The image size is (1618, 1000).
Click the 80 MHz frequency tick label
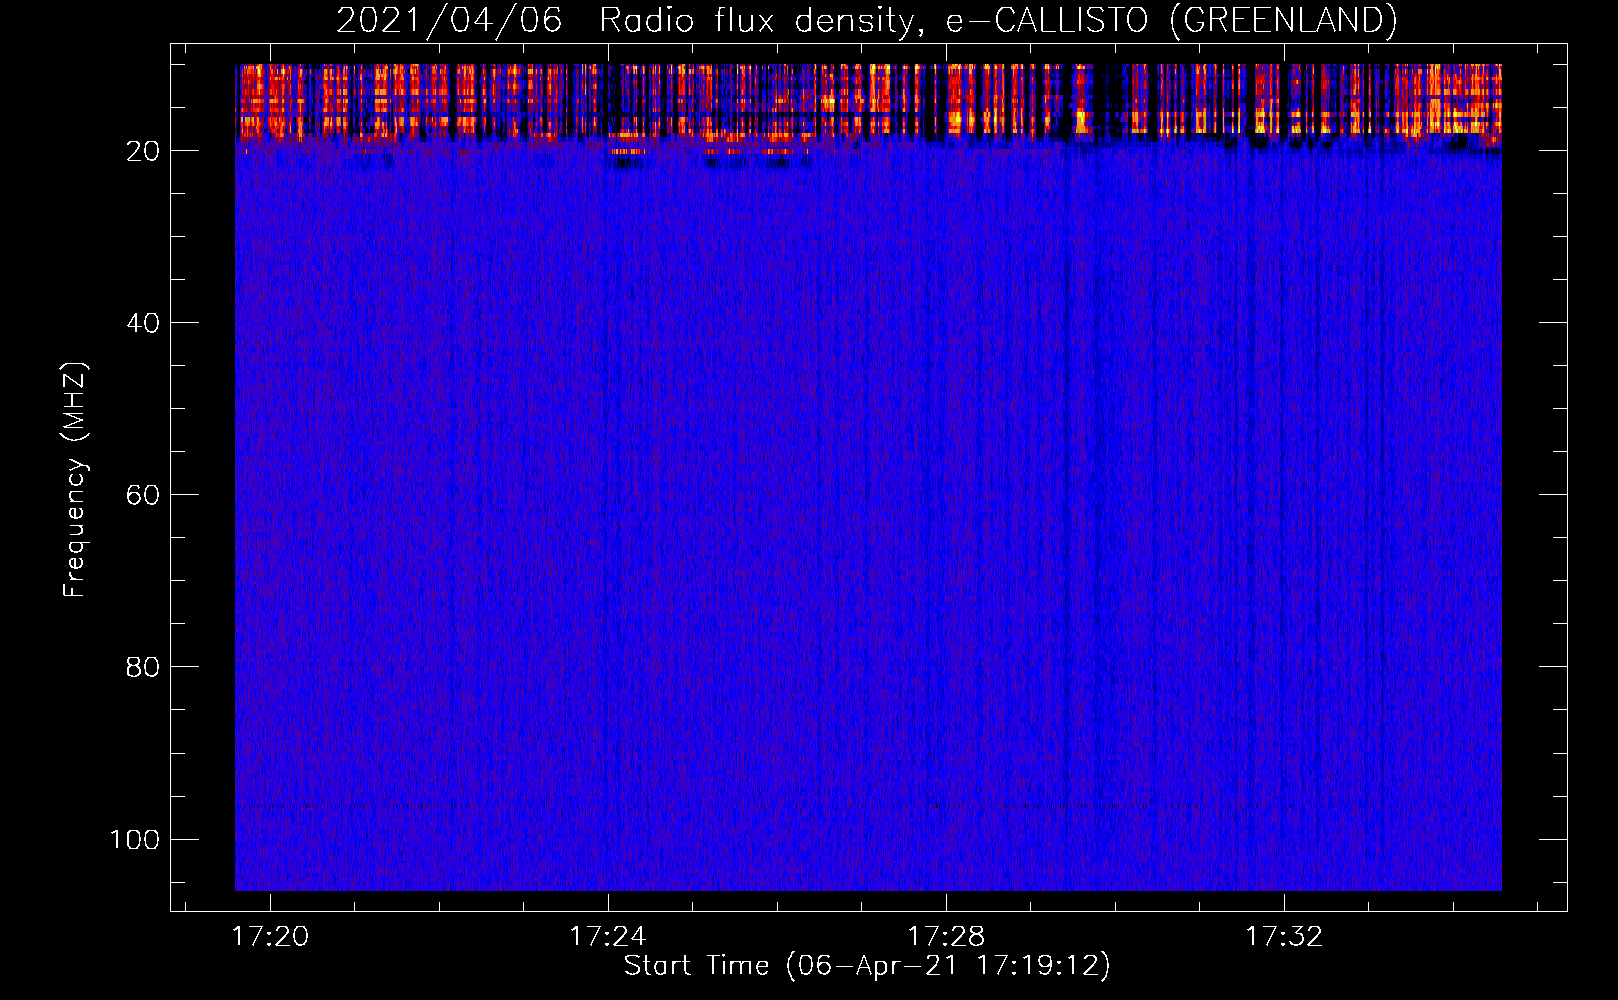[x=143, y=667]
